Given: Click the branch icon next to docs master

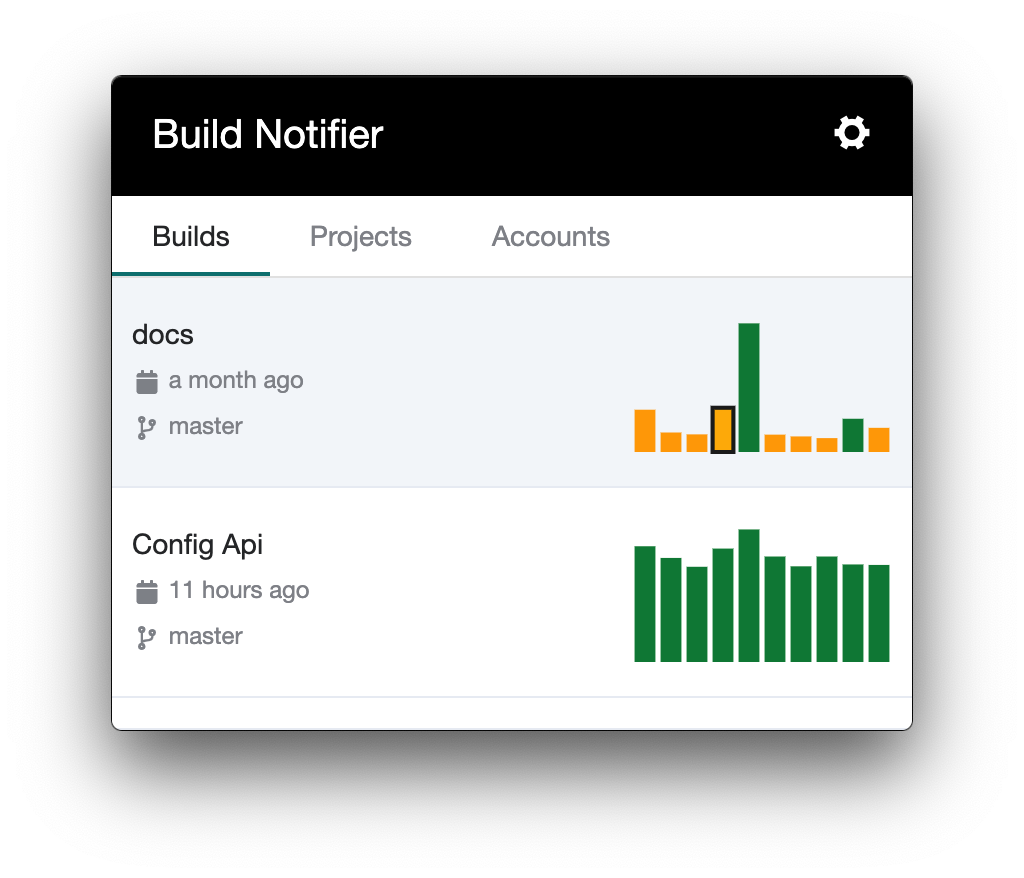Looking at the screenshot, I should coord(147,426).
